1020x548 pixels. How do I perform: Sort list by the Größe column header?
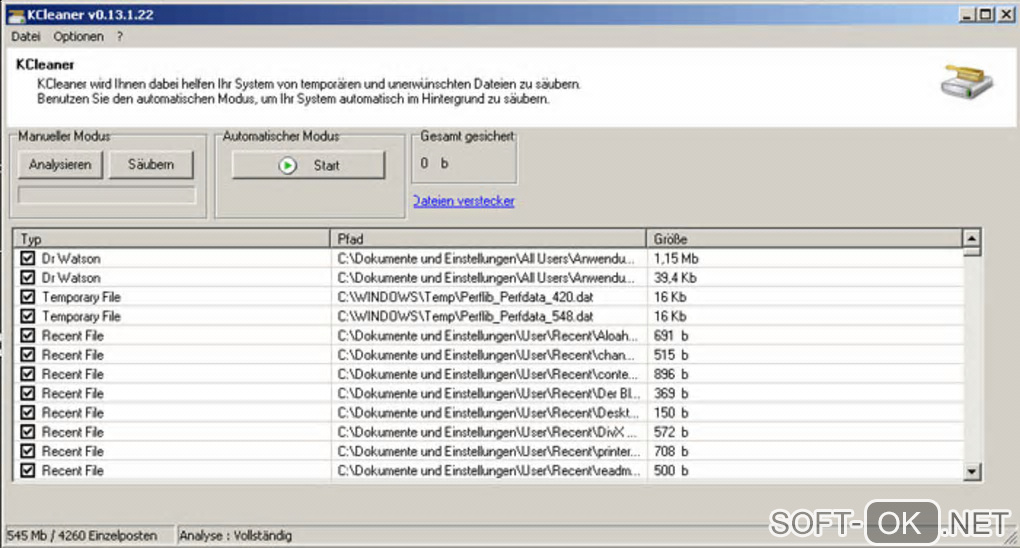pyautogui.click(x=804, y=239)
